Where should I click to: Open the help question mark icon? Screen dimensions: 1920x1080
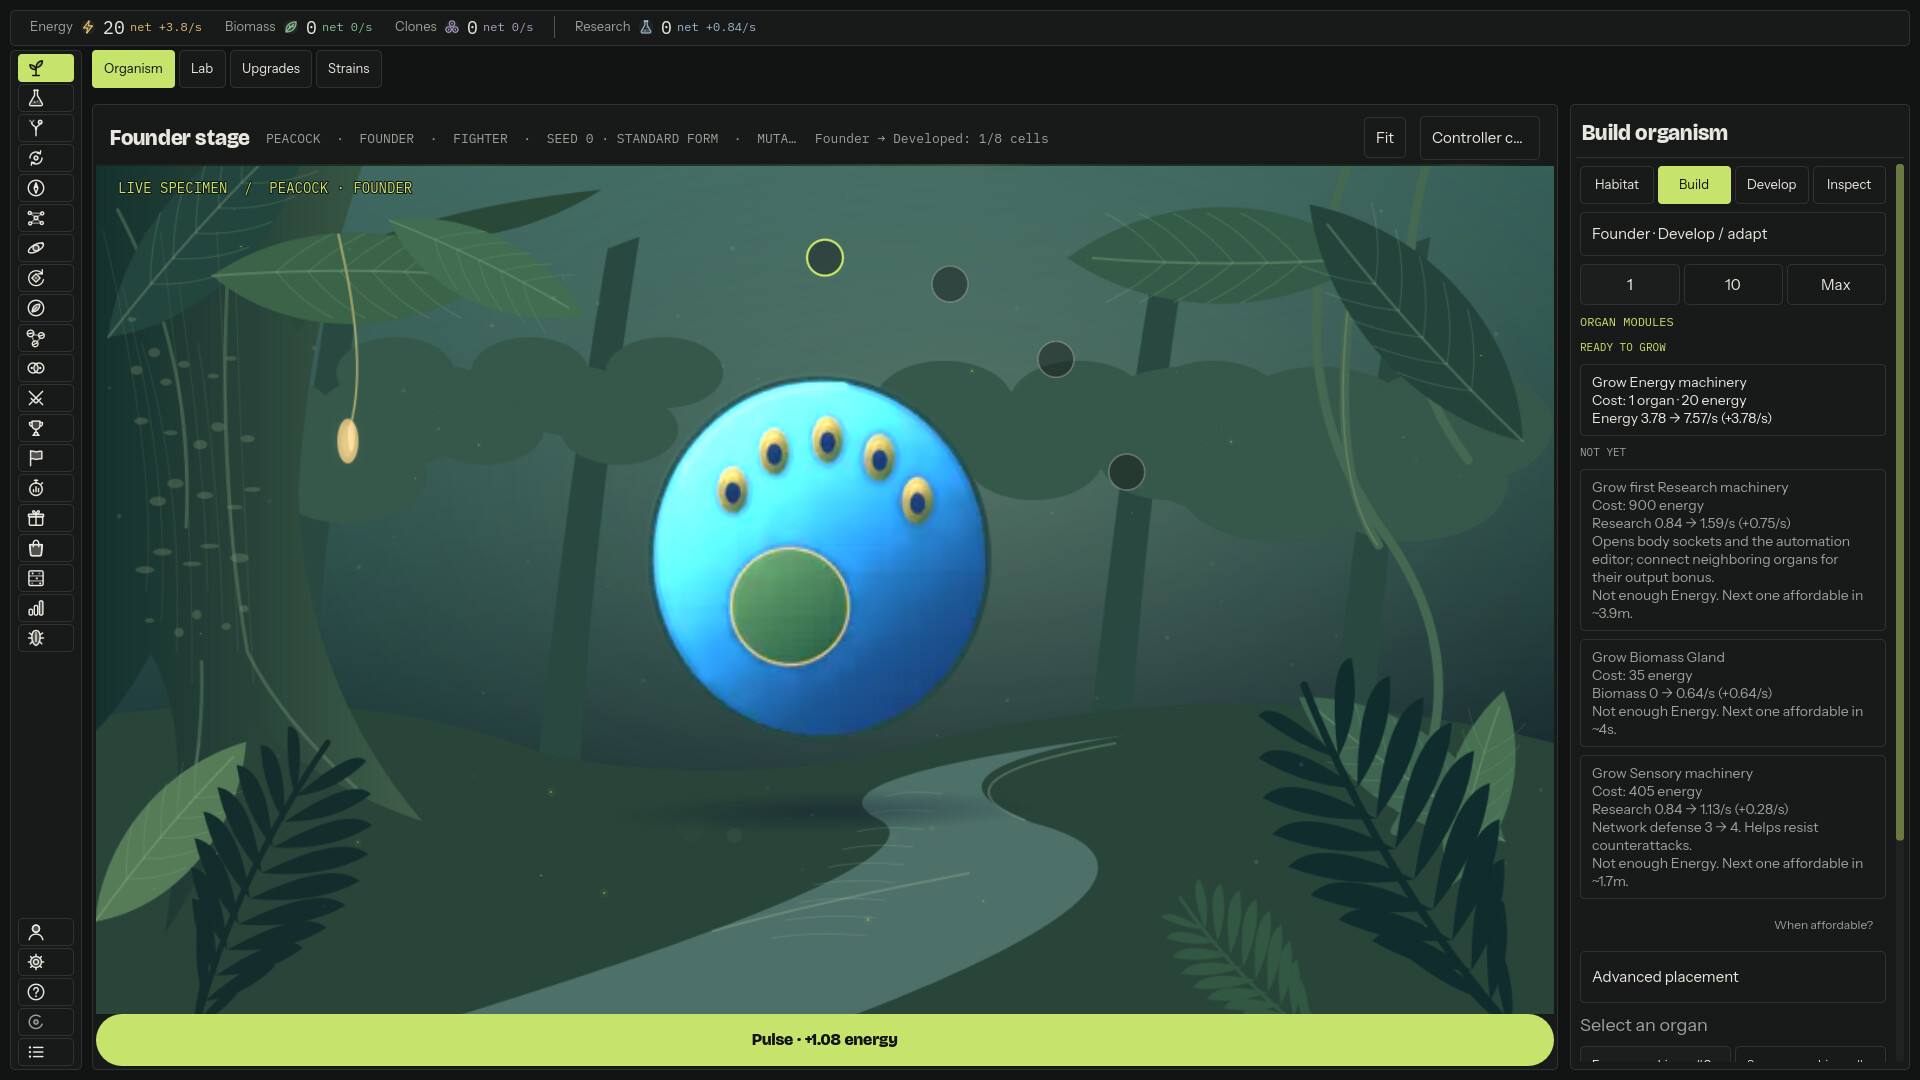46,992
